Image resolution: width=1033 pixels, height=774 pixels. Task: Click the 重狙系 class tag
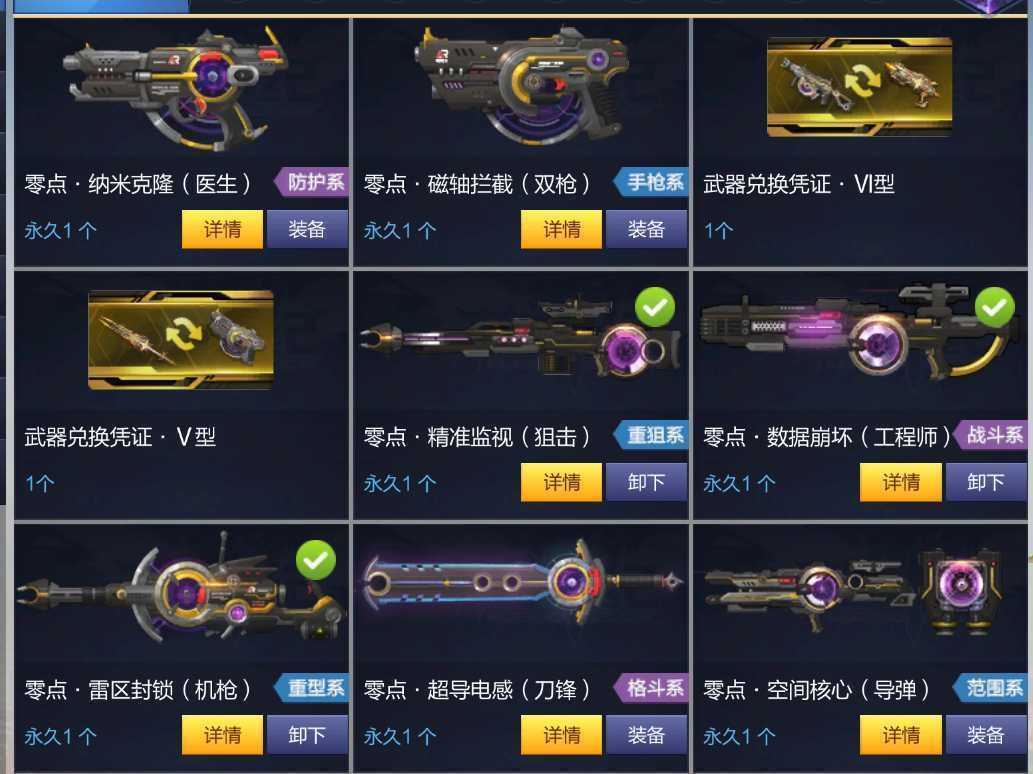[651, 435]
